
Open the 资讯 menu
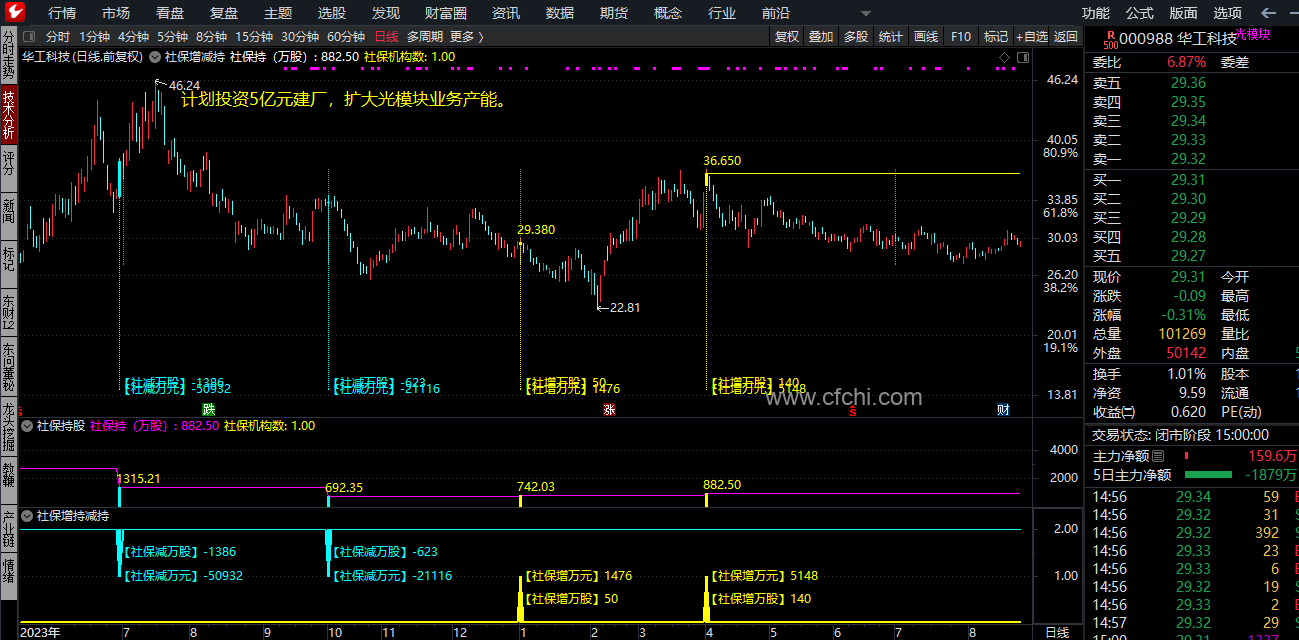(x=506, y=13)
